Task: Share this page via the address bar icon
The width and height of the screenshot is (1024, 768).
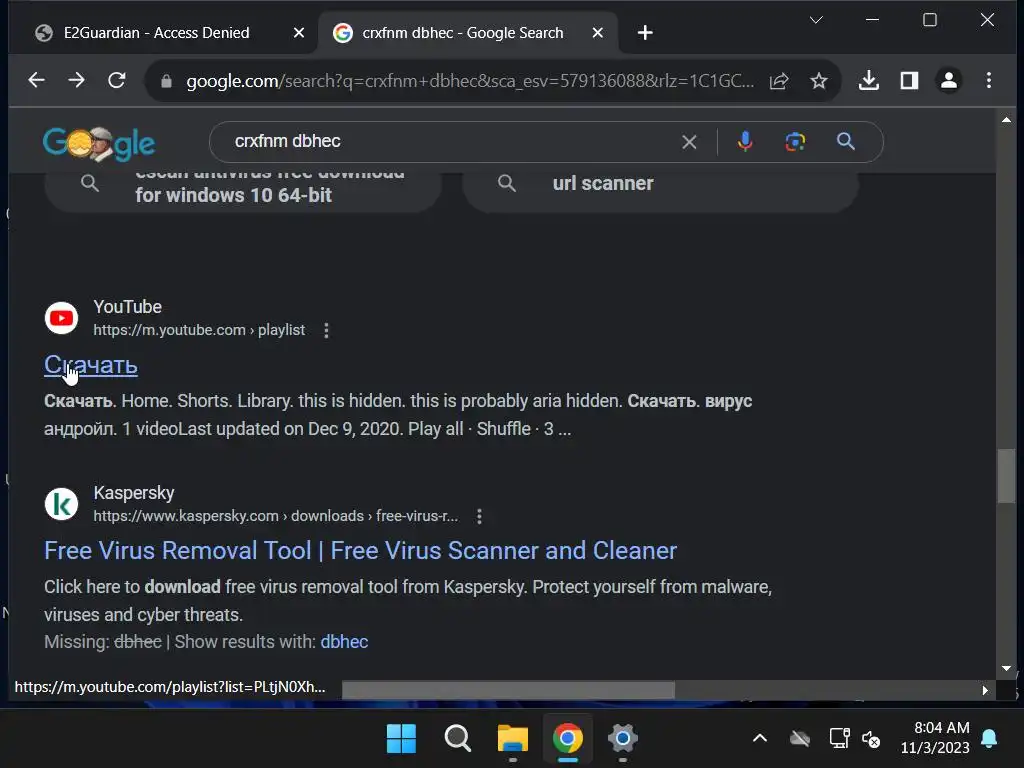Action: [779, 81]
